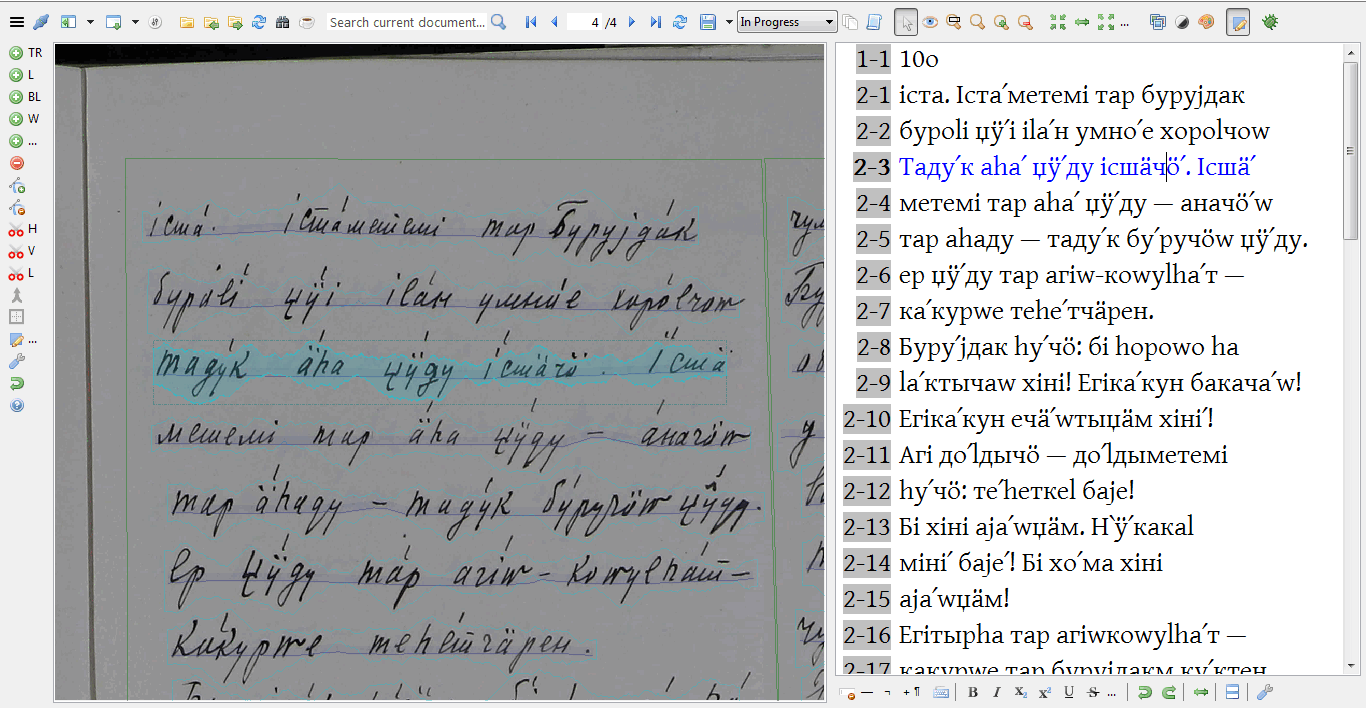Fit image to page icon
The image size is (1366, 708).
pos(1058,22)
